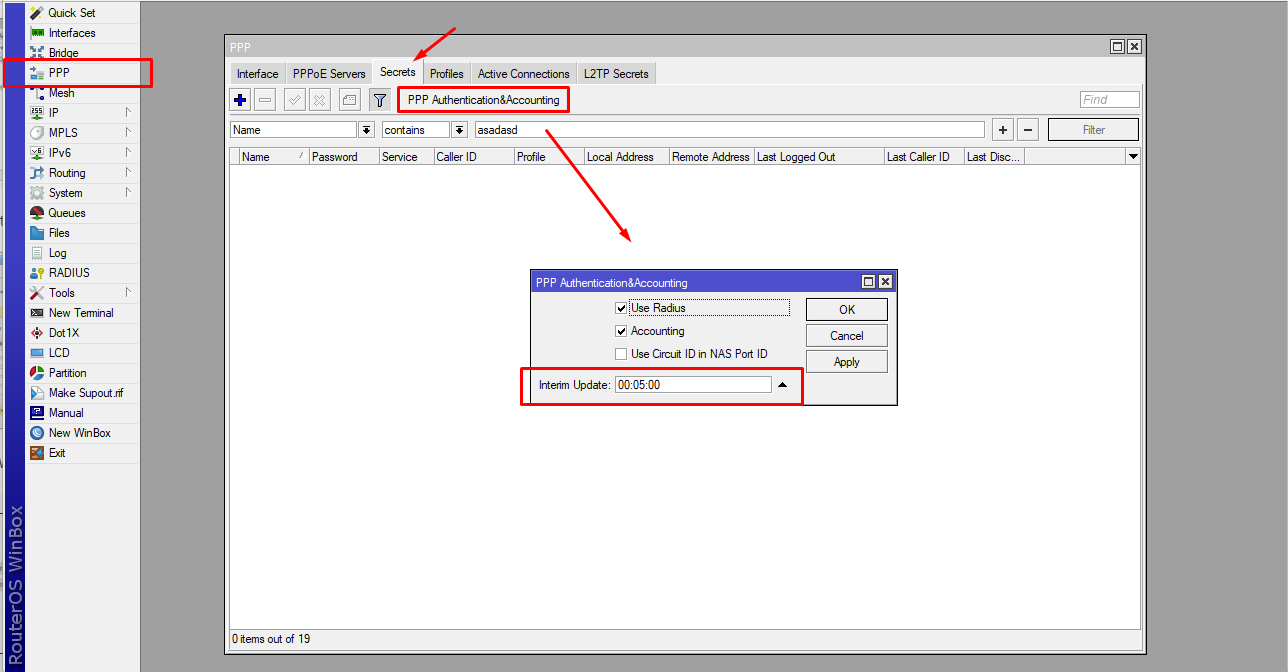Click the PPP Authentication&Accounting button

tap(483, 100)
